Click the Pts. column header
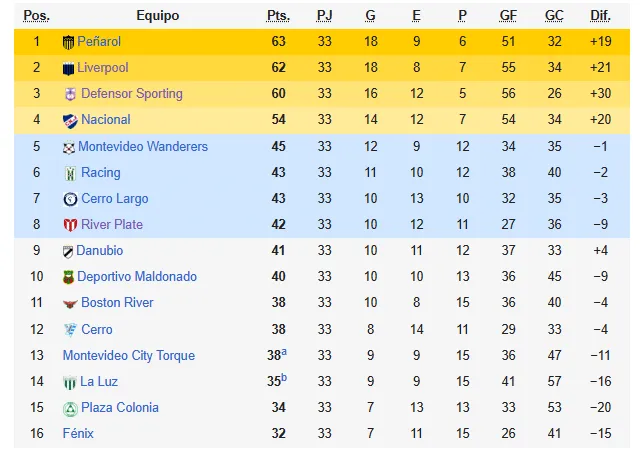The height and width of the screenshot is (455, 643). point(278,16)
